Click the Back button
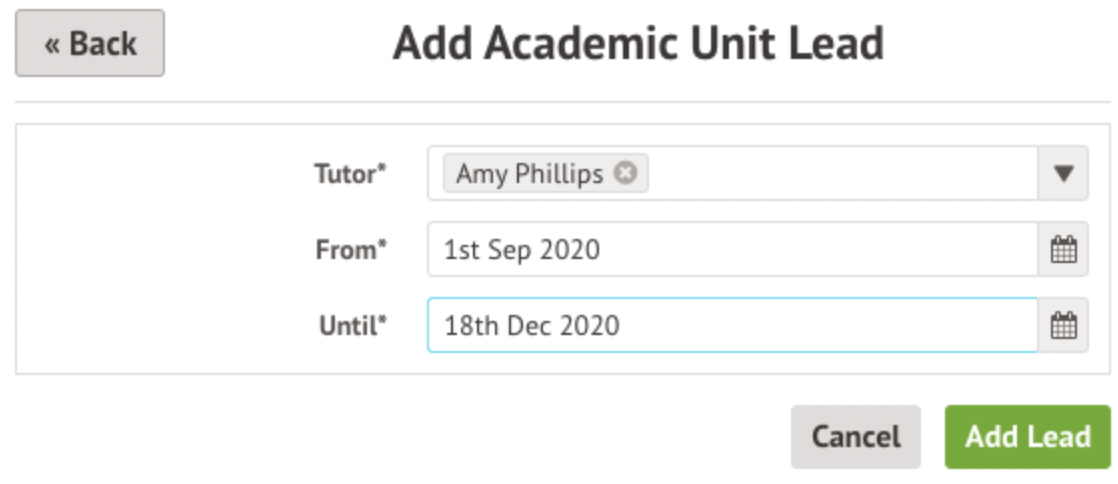Screen dimensions: 1118x484 pos(90,44)
